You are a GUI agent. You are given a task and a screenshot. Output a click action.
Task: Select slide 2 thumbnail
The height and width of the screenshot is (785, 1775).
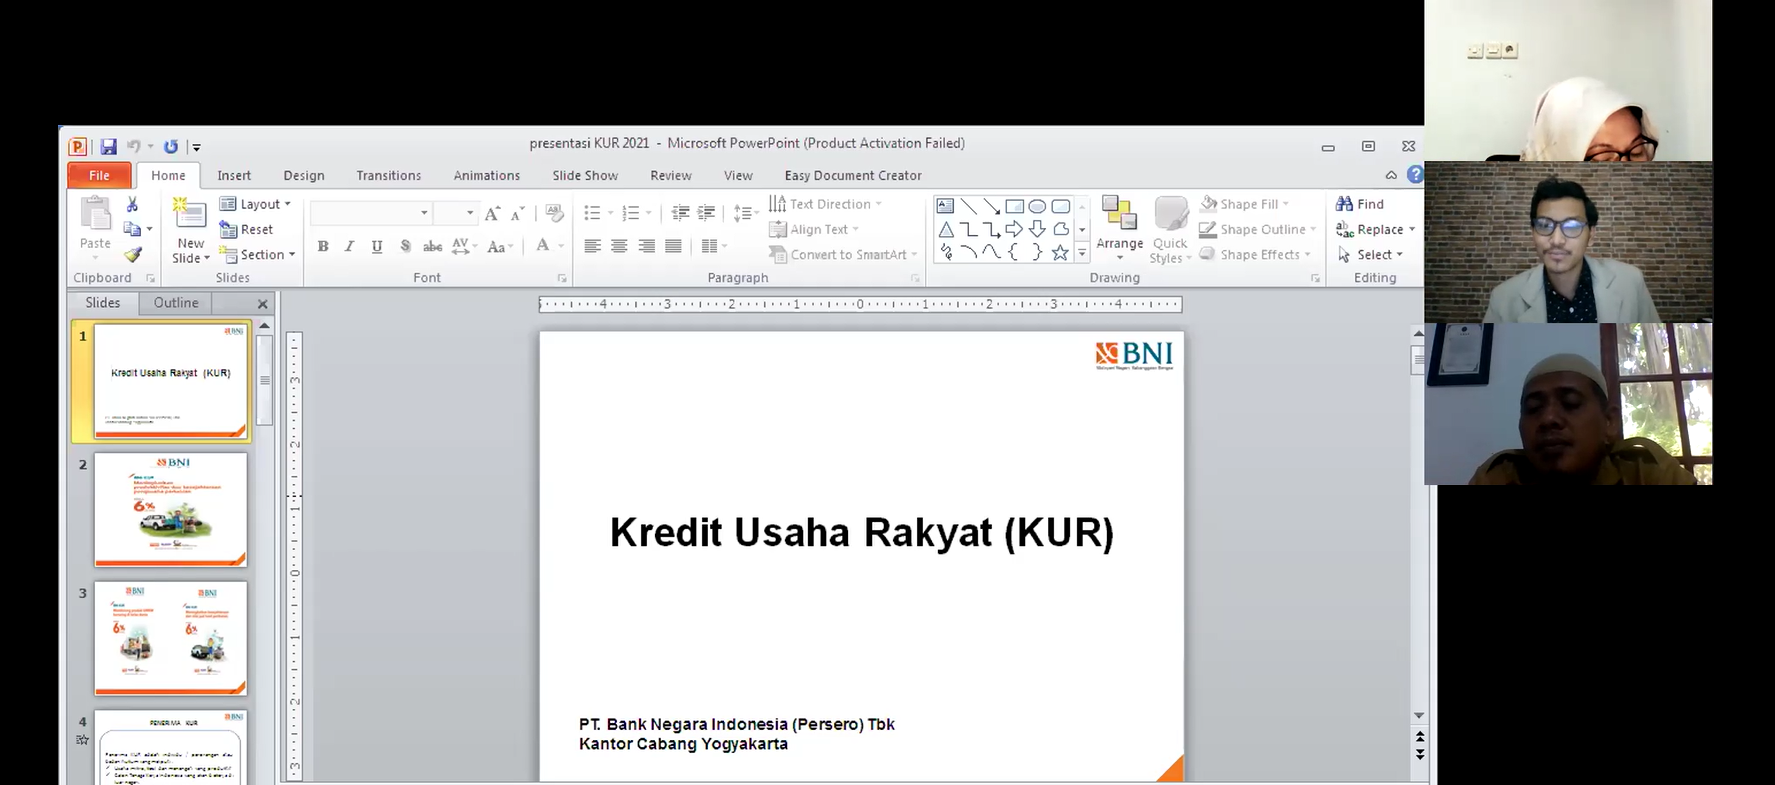pos(171,510)
